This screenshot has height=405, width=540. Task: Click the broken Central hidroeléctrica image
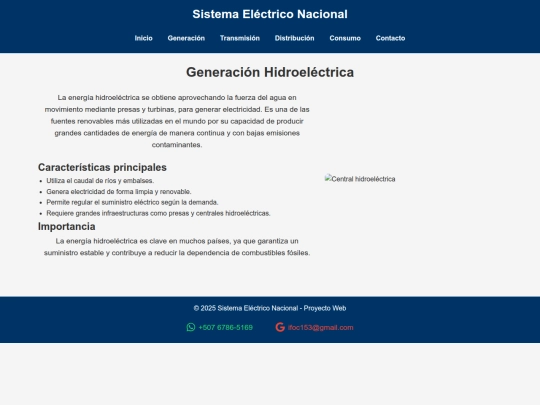(360, 179)
